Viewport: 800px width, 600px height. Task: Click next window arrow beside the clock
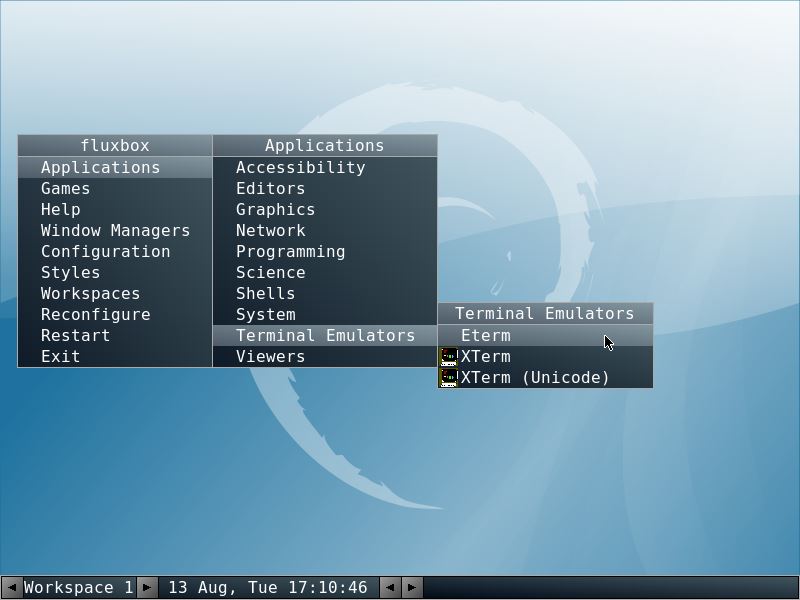(412, 587)
